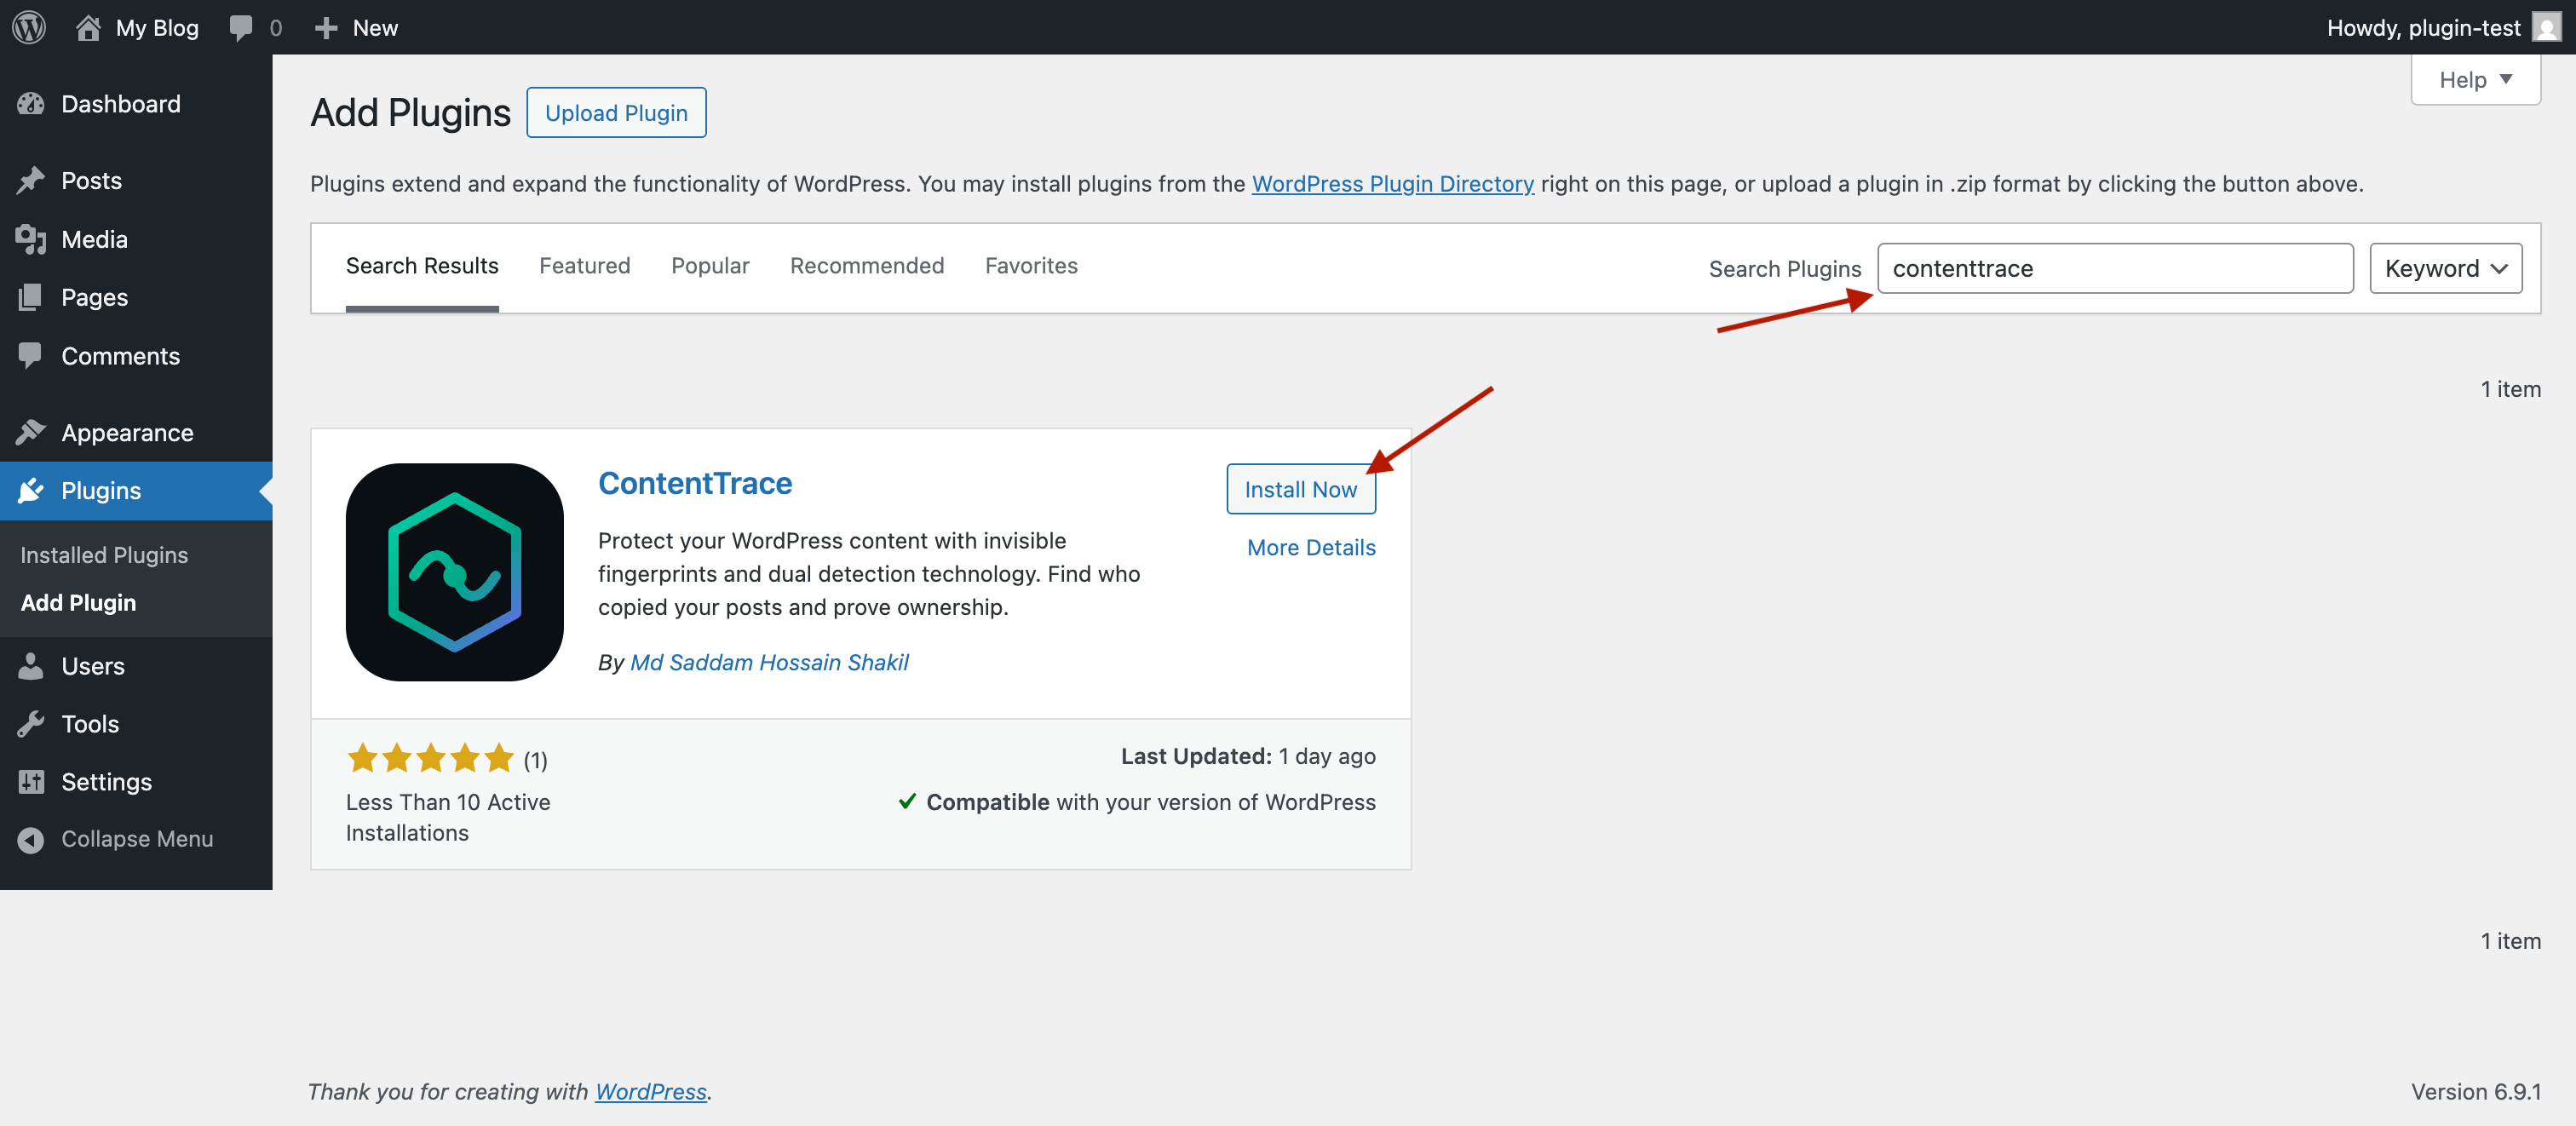Screen dimensions: 2576x1126
Task: Switch to the Popular plugins tab
Action: 710,265
